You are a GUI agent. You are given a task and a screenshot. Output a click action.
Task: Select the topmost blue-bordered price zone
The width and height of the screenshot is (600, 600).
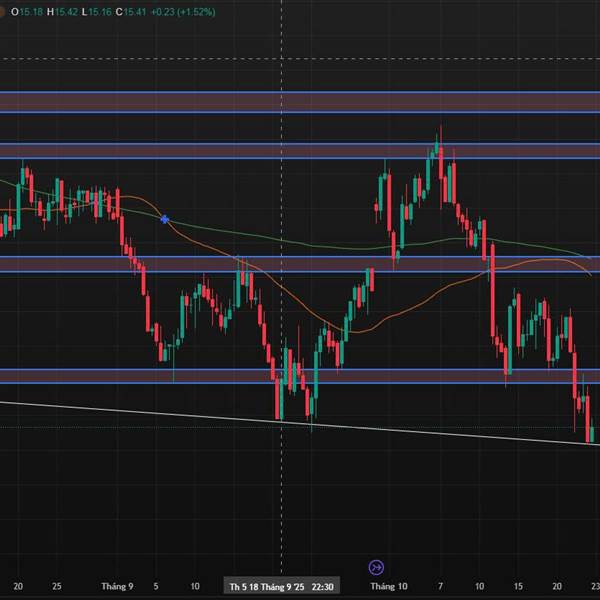pos(300,102)
